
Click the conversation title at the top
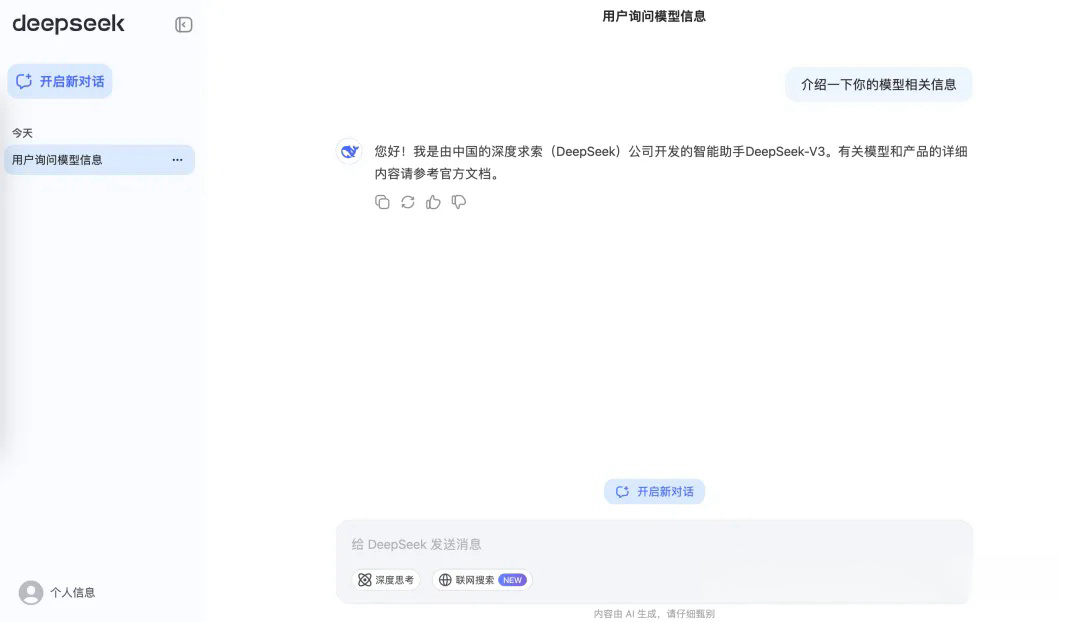pyautogui.click(x=654, y=16)
